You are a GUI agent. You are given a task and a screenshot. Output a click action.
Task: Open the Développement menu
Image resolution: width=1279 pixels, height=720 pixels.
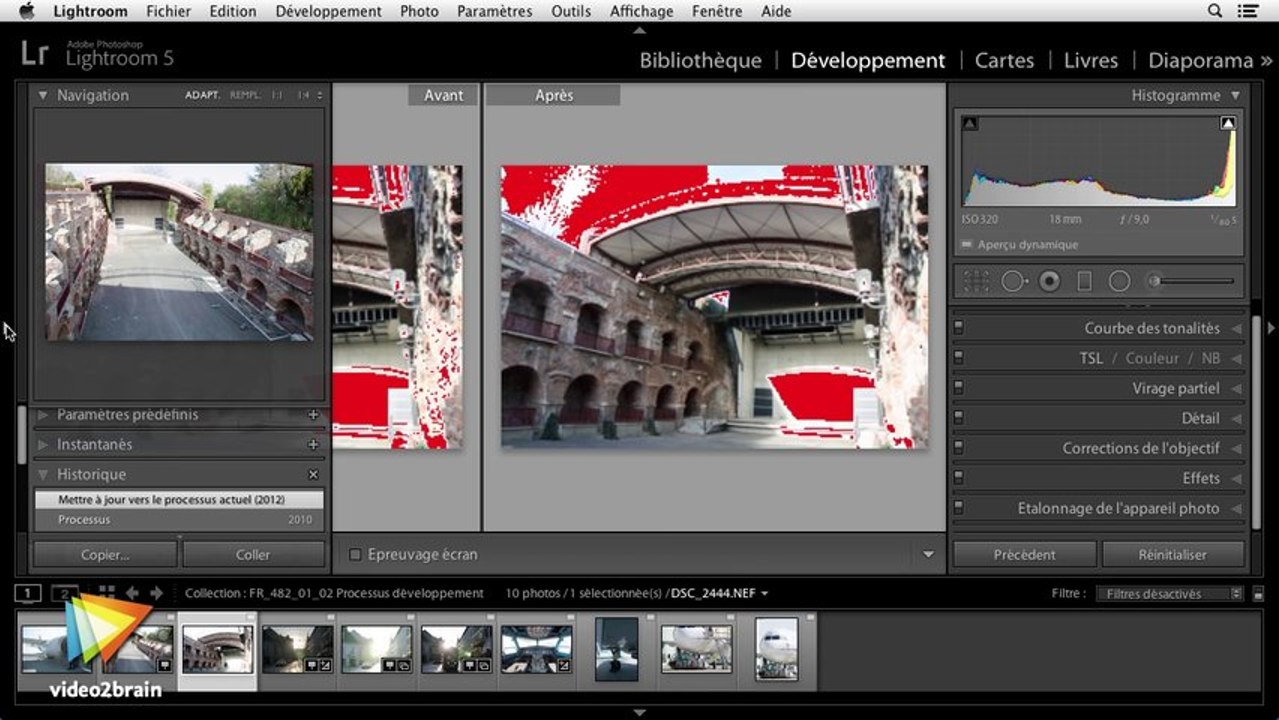pyautogui.click(x=329, y=11)
